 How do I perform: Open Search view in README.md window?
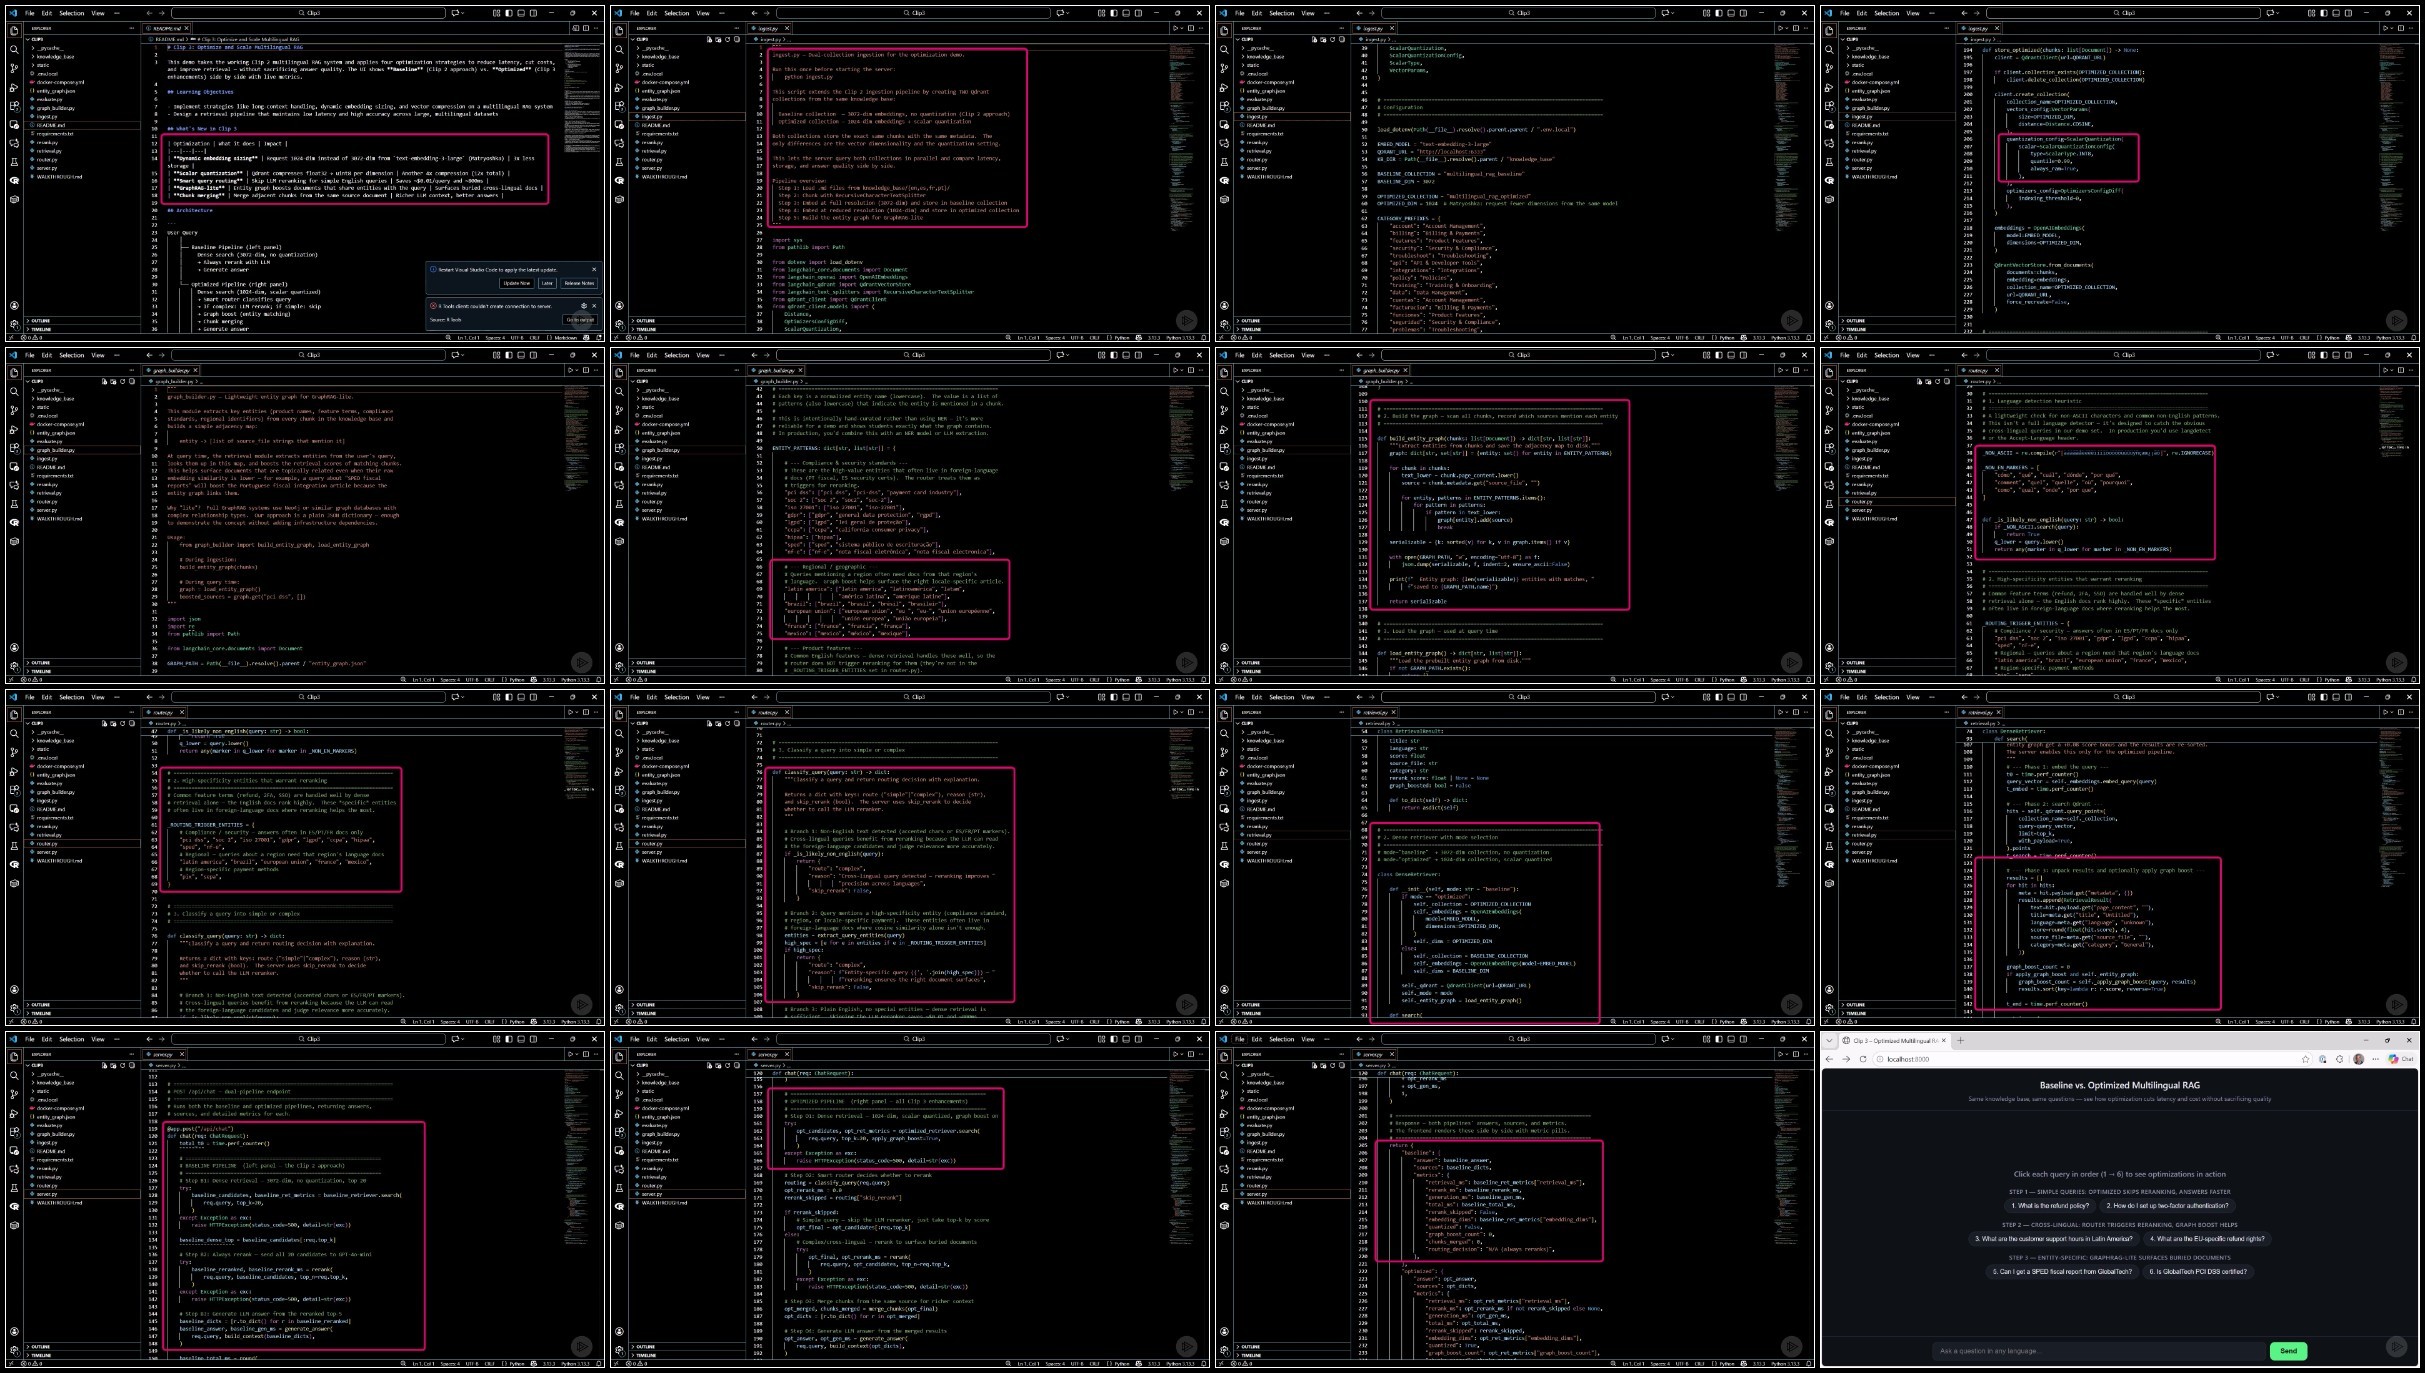pyautogui.click(x=14, y=49)
